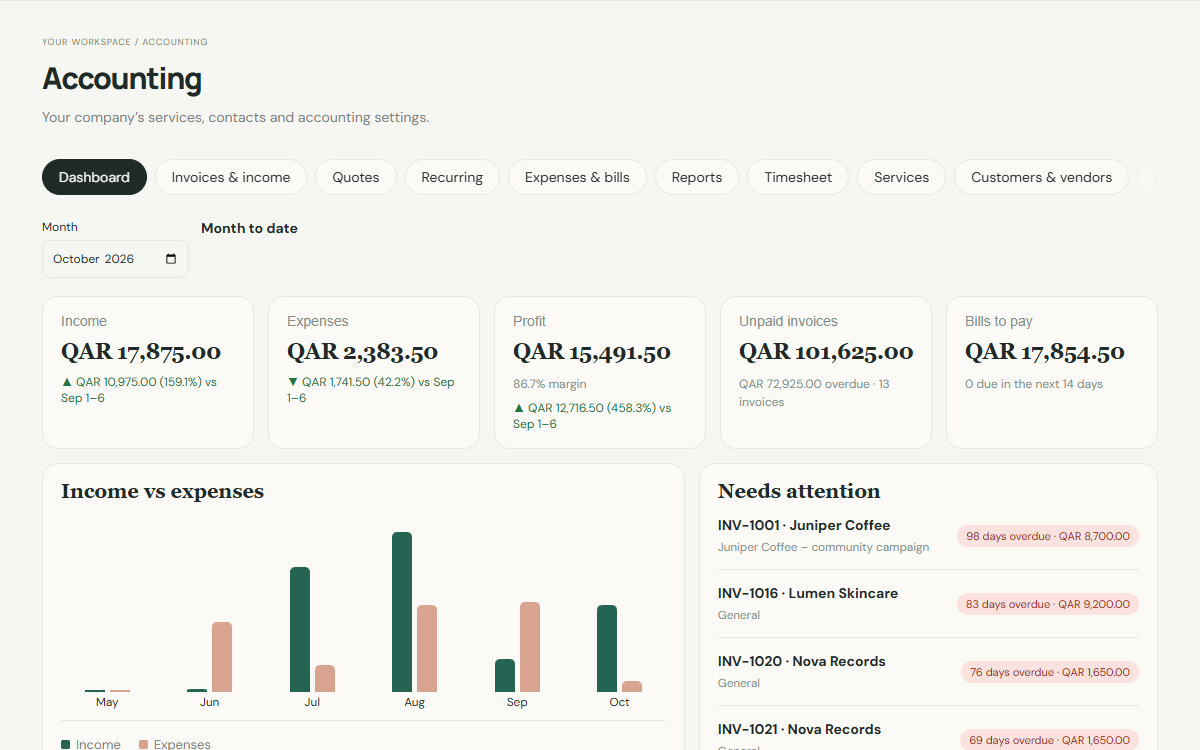Click the 'Income vs expenses' chart title

[x=162, y=491]
